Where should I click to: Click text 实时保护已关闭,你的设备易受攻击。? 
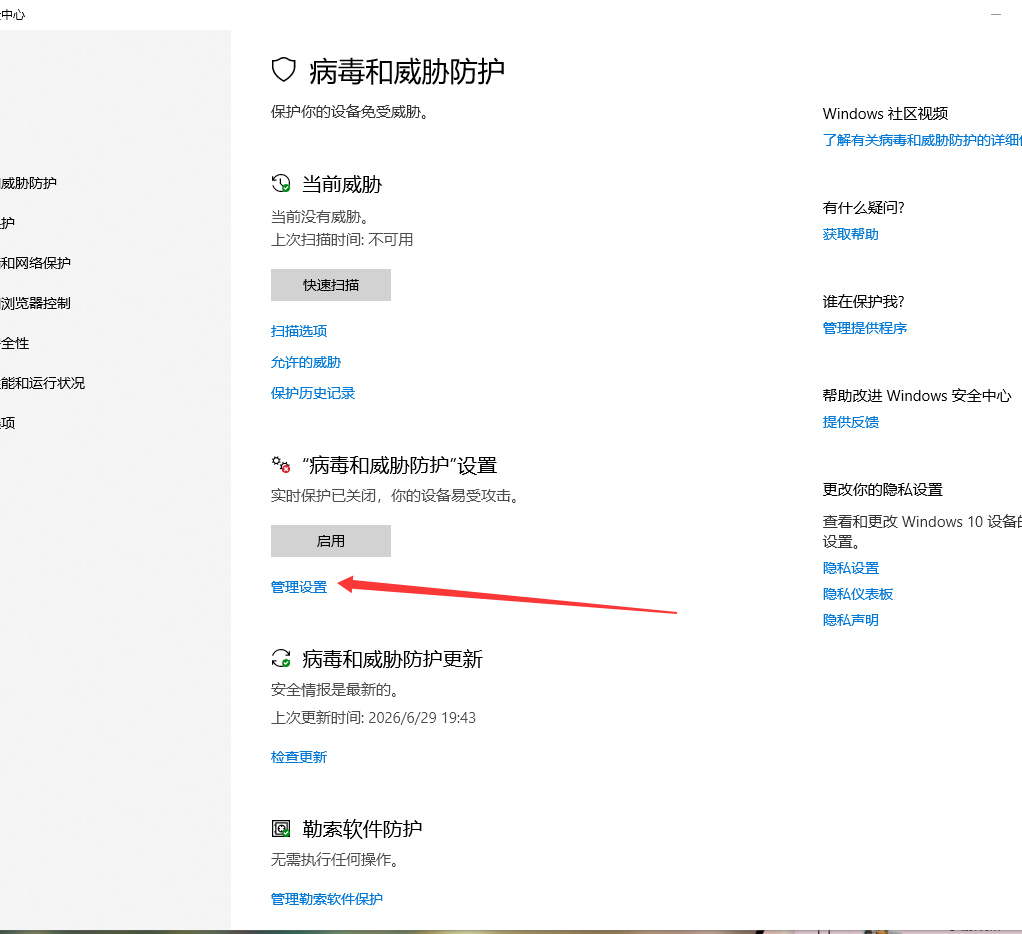(398, 496)
